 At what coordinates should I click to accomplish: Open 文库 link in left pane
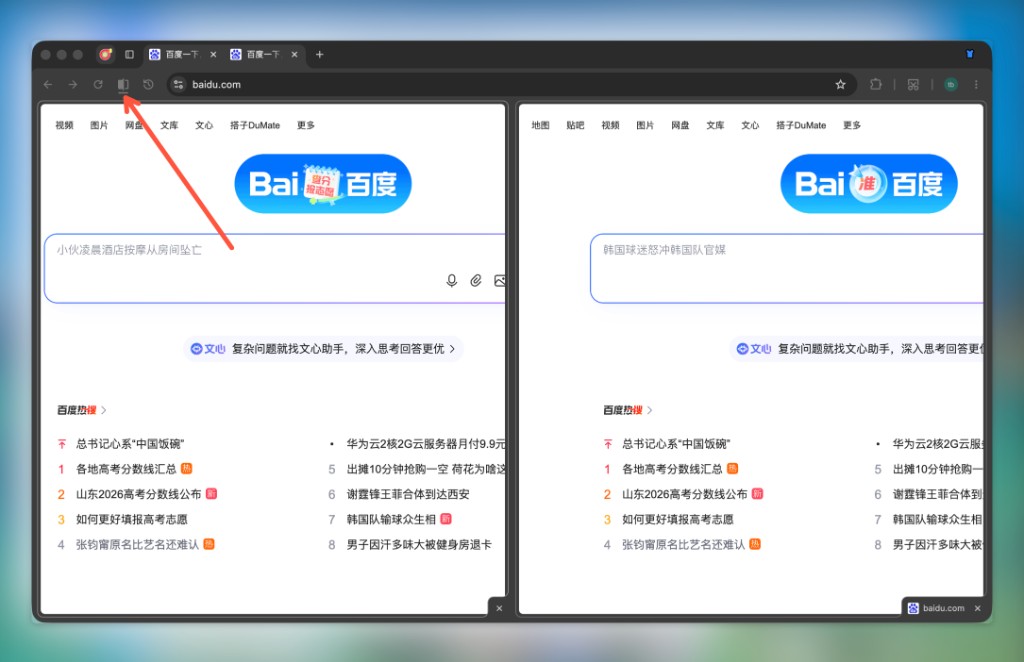pyautogui.click(x=169, y=125)
